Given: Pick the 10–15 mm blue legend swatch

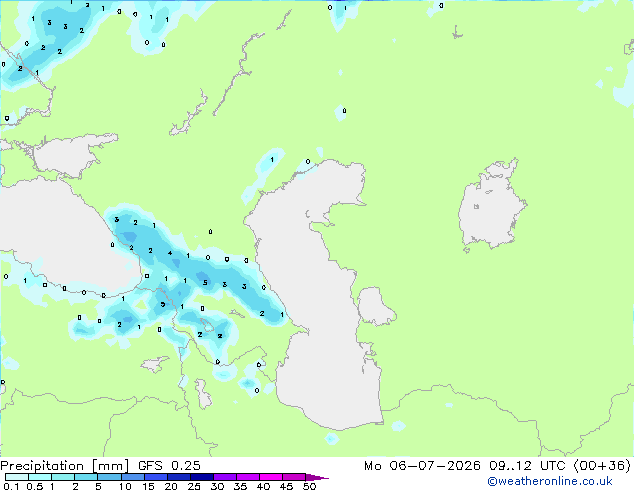Looking at the screenshot, I should (133, 477).
